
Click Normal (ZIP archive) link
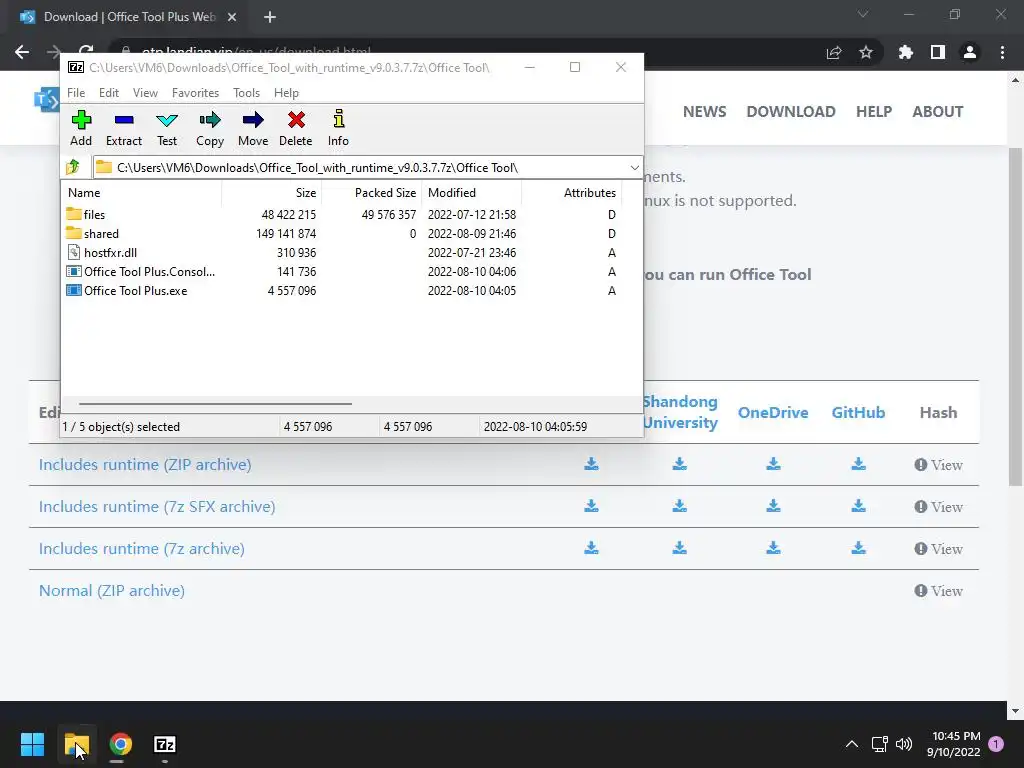(x=112, y=590)
